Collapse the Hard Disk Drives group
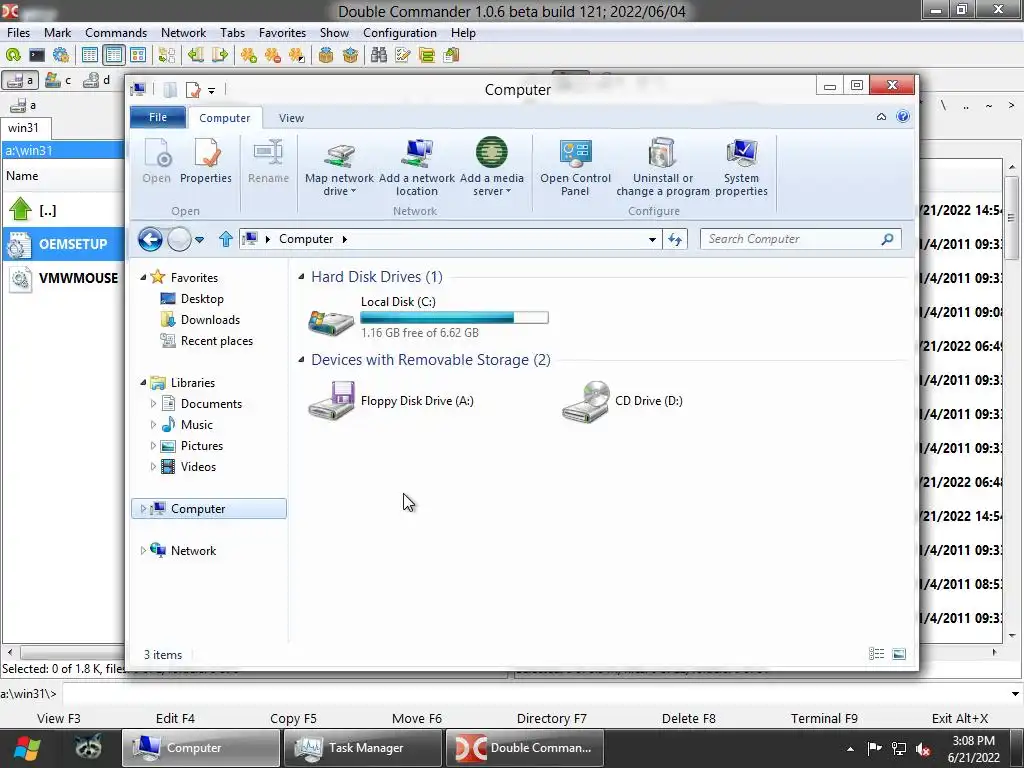Image resolution: width=1024 pixels, height=768 pixels. point(301,277)
